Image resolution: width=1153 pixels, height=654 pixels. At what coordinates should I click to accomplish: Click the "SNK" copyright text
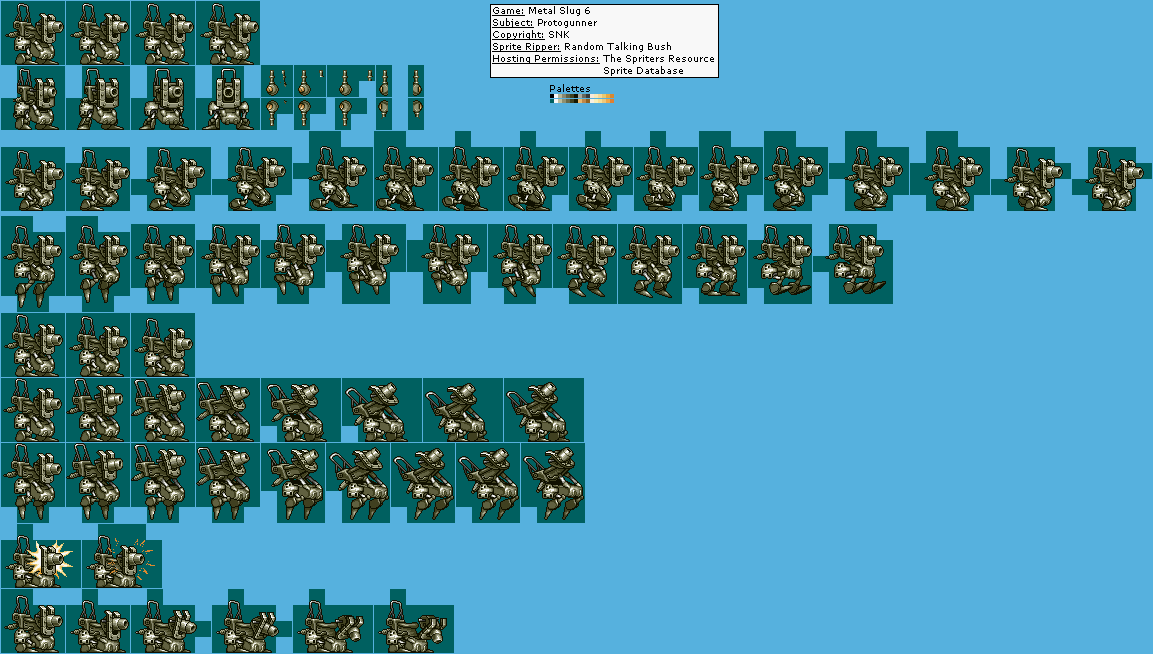(x=559, y=35)
